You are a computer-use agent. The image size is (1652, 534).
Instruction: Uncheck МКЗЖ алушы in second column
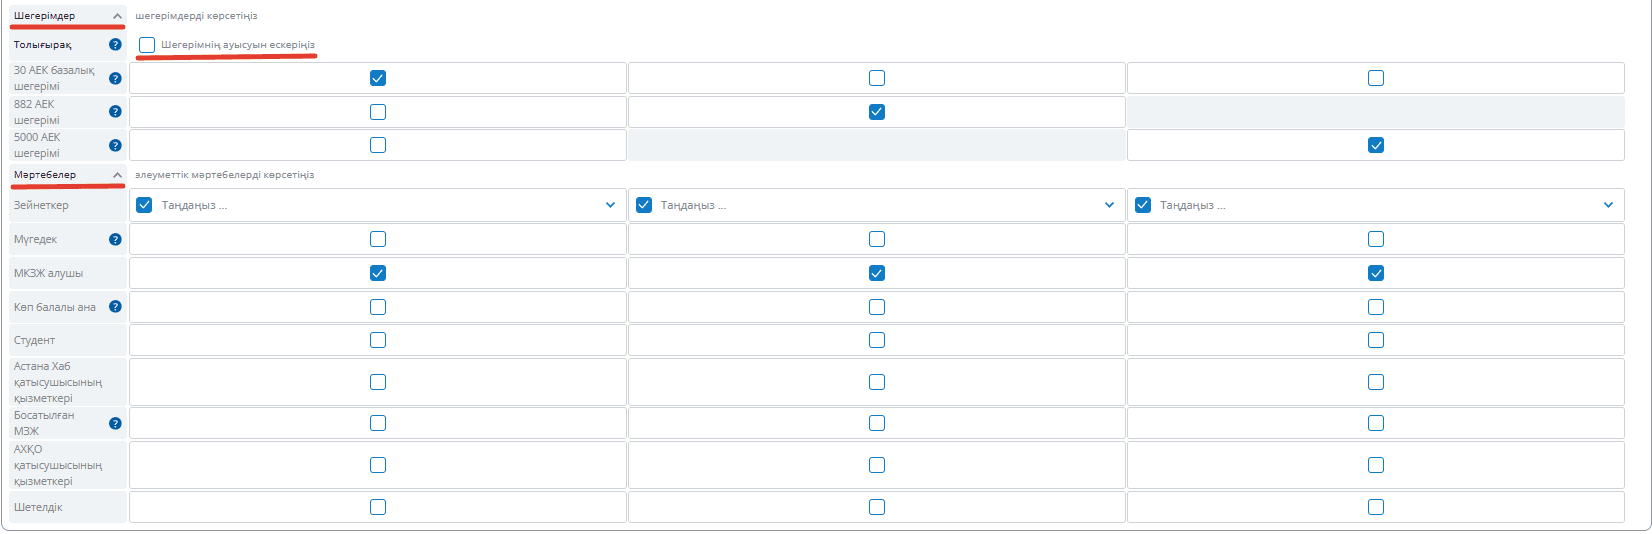click(x=877, y=273)
